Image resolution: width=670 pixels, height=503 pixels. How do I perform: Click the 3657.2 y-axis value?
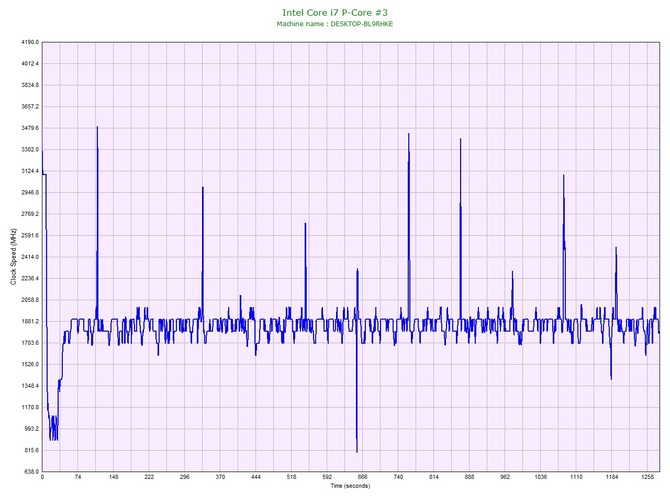30,106
